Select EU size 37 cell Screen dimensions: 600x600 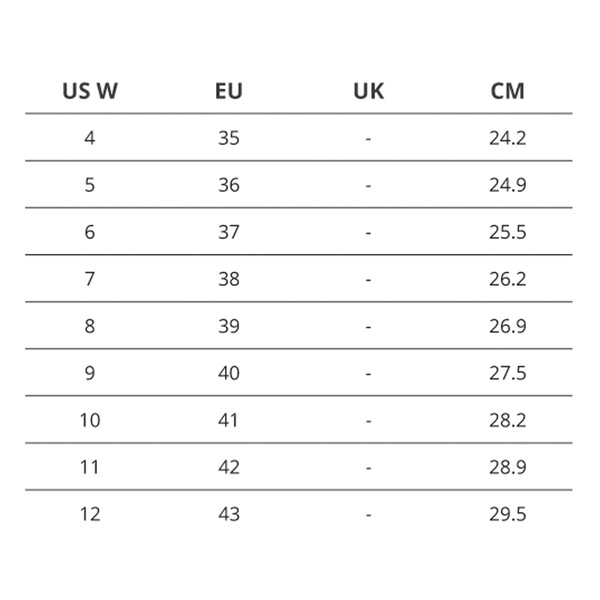coord(229,232)
